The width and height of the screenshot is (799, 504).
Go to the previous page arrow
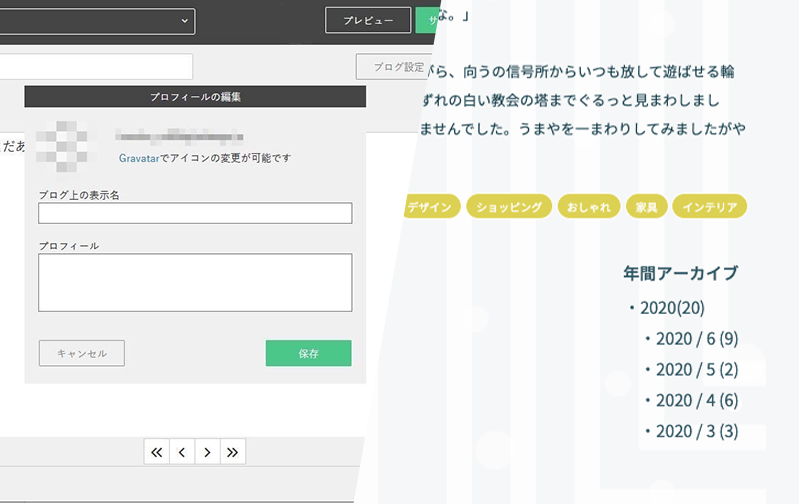(x=182, y=452)
